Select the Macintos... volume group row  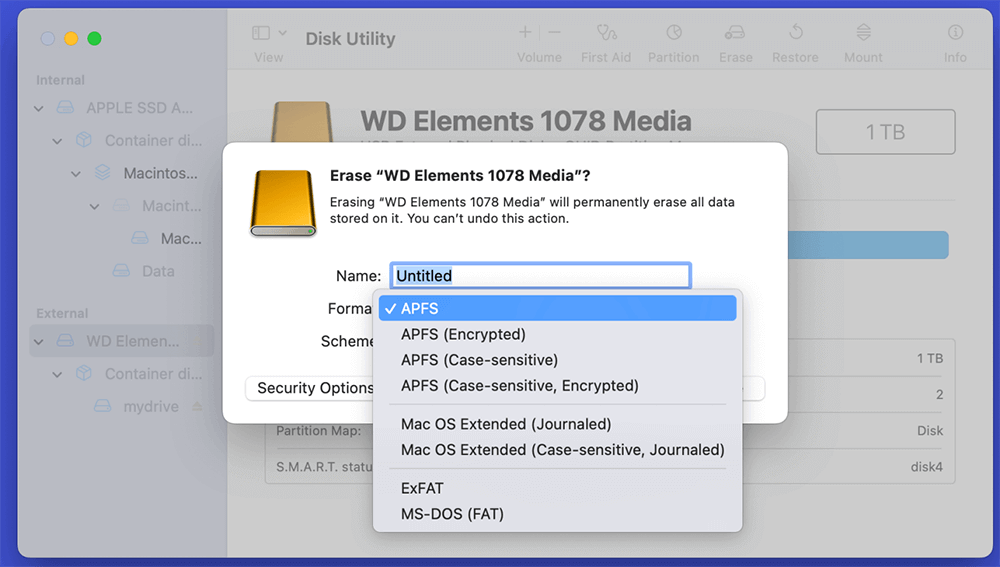pyautogui.click(x=121, y=173)
